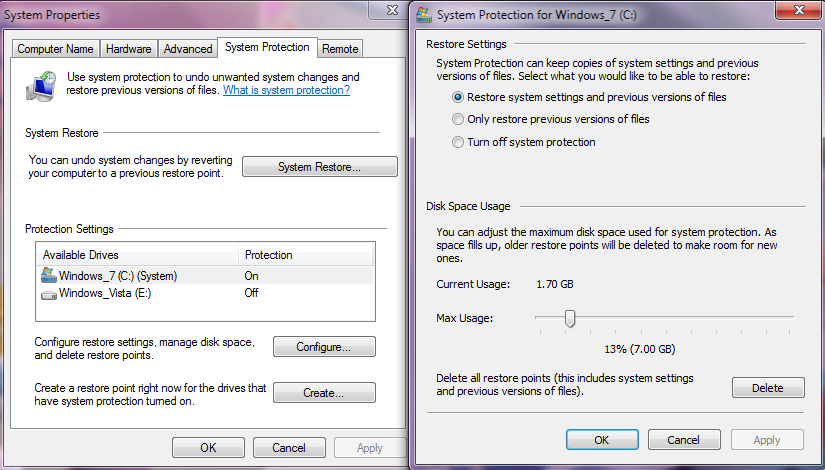The image size is (825, 470).
Task: Select the Windows_Vista (E:) drive row
Action: (206, 293)
